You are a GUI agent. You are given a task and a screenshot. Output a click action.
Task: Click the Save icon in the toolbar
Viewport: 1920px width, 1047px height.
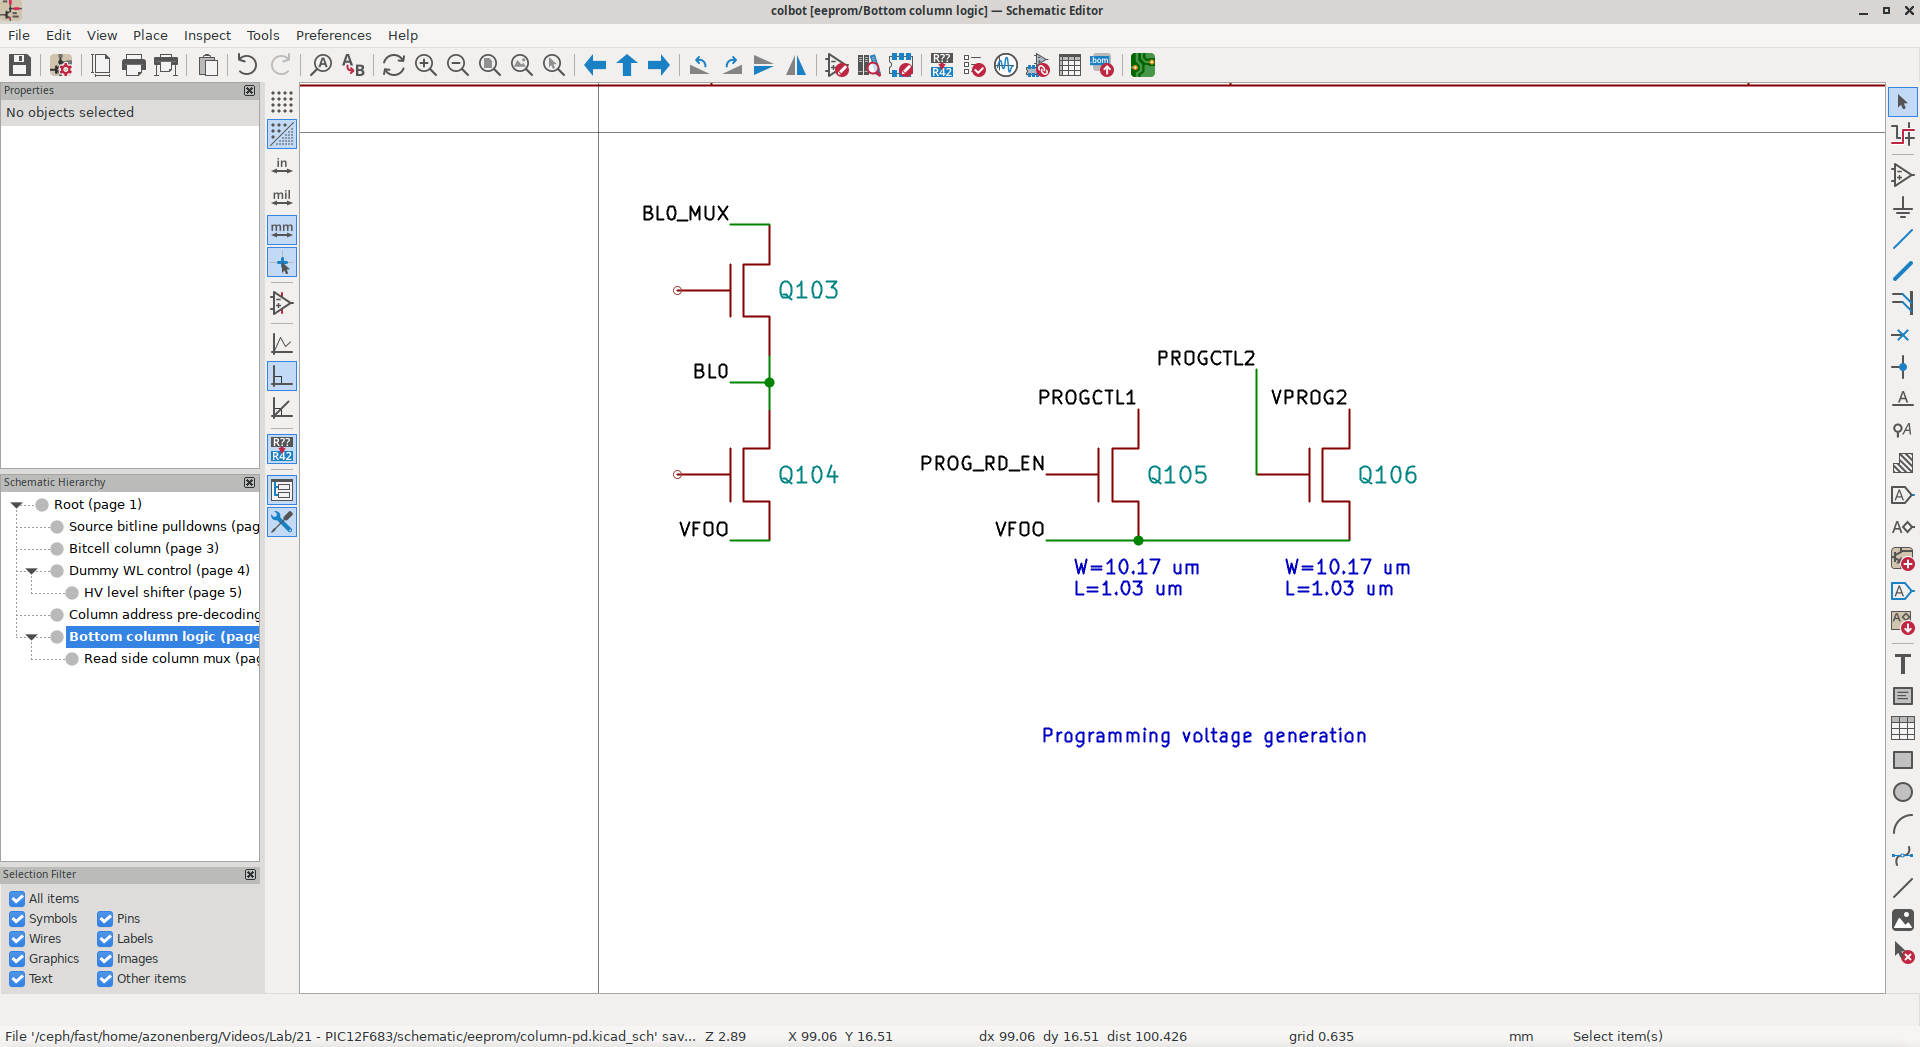pyautogui.click(x=20, y=66)
